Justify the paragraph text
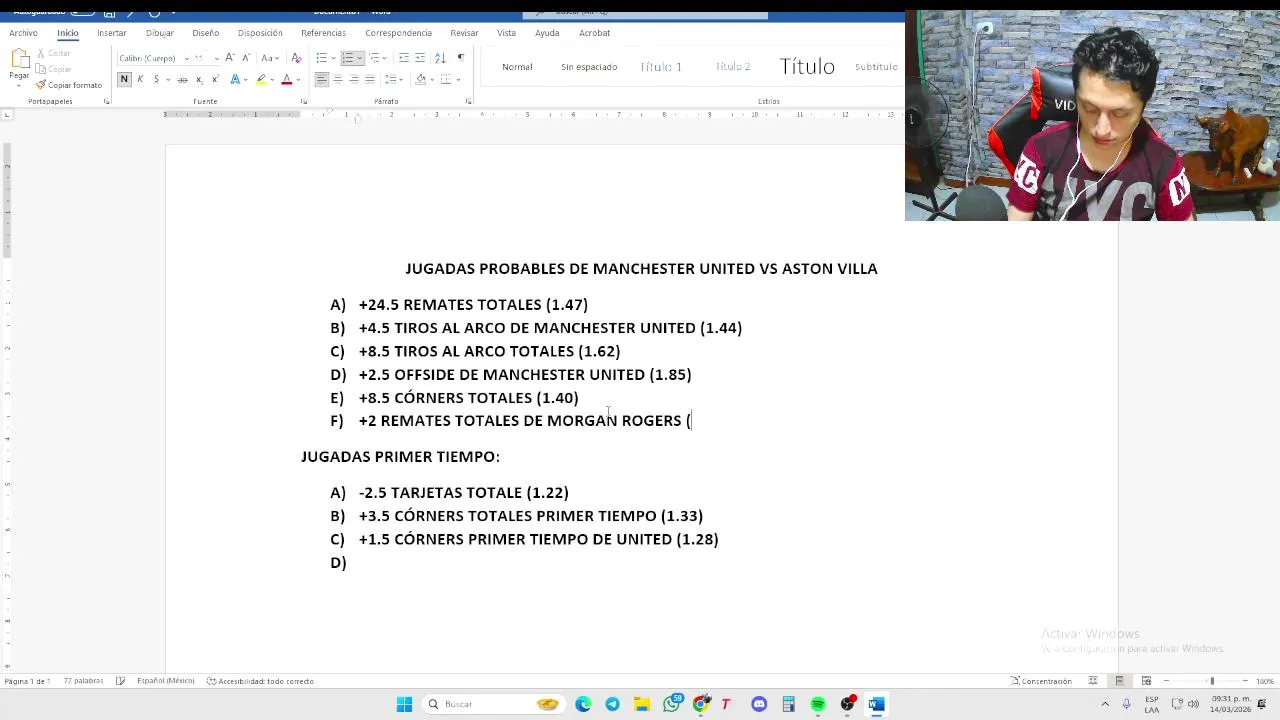Image resolution: width=1280 pixels, height=720 pixels. tap(369, 79)
